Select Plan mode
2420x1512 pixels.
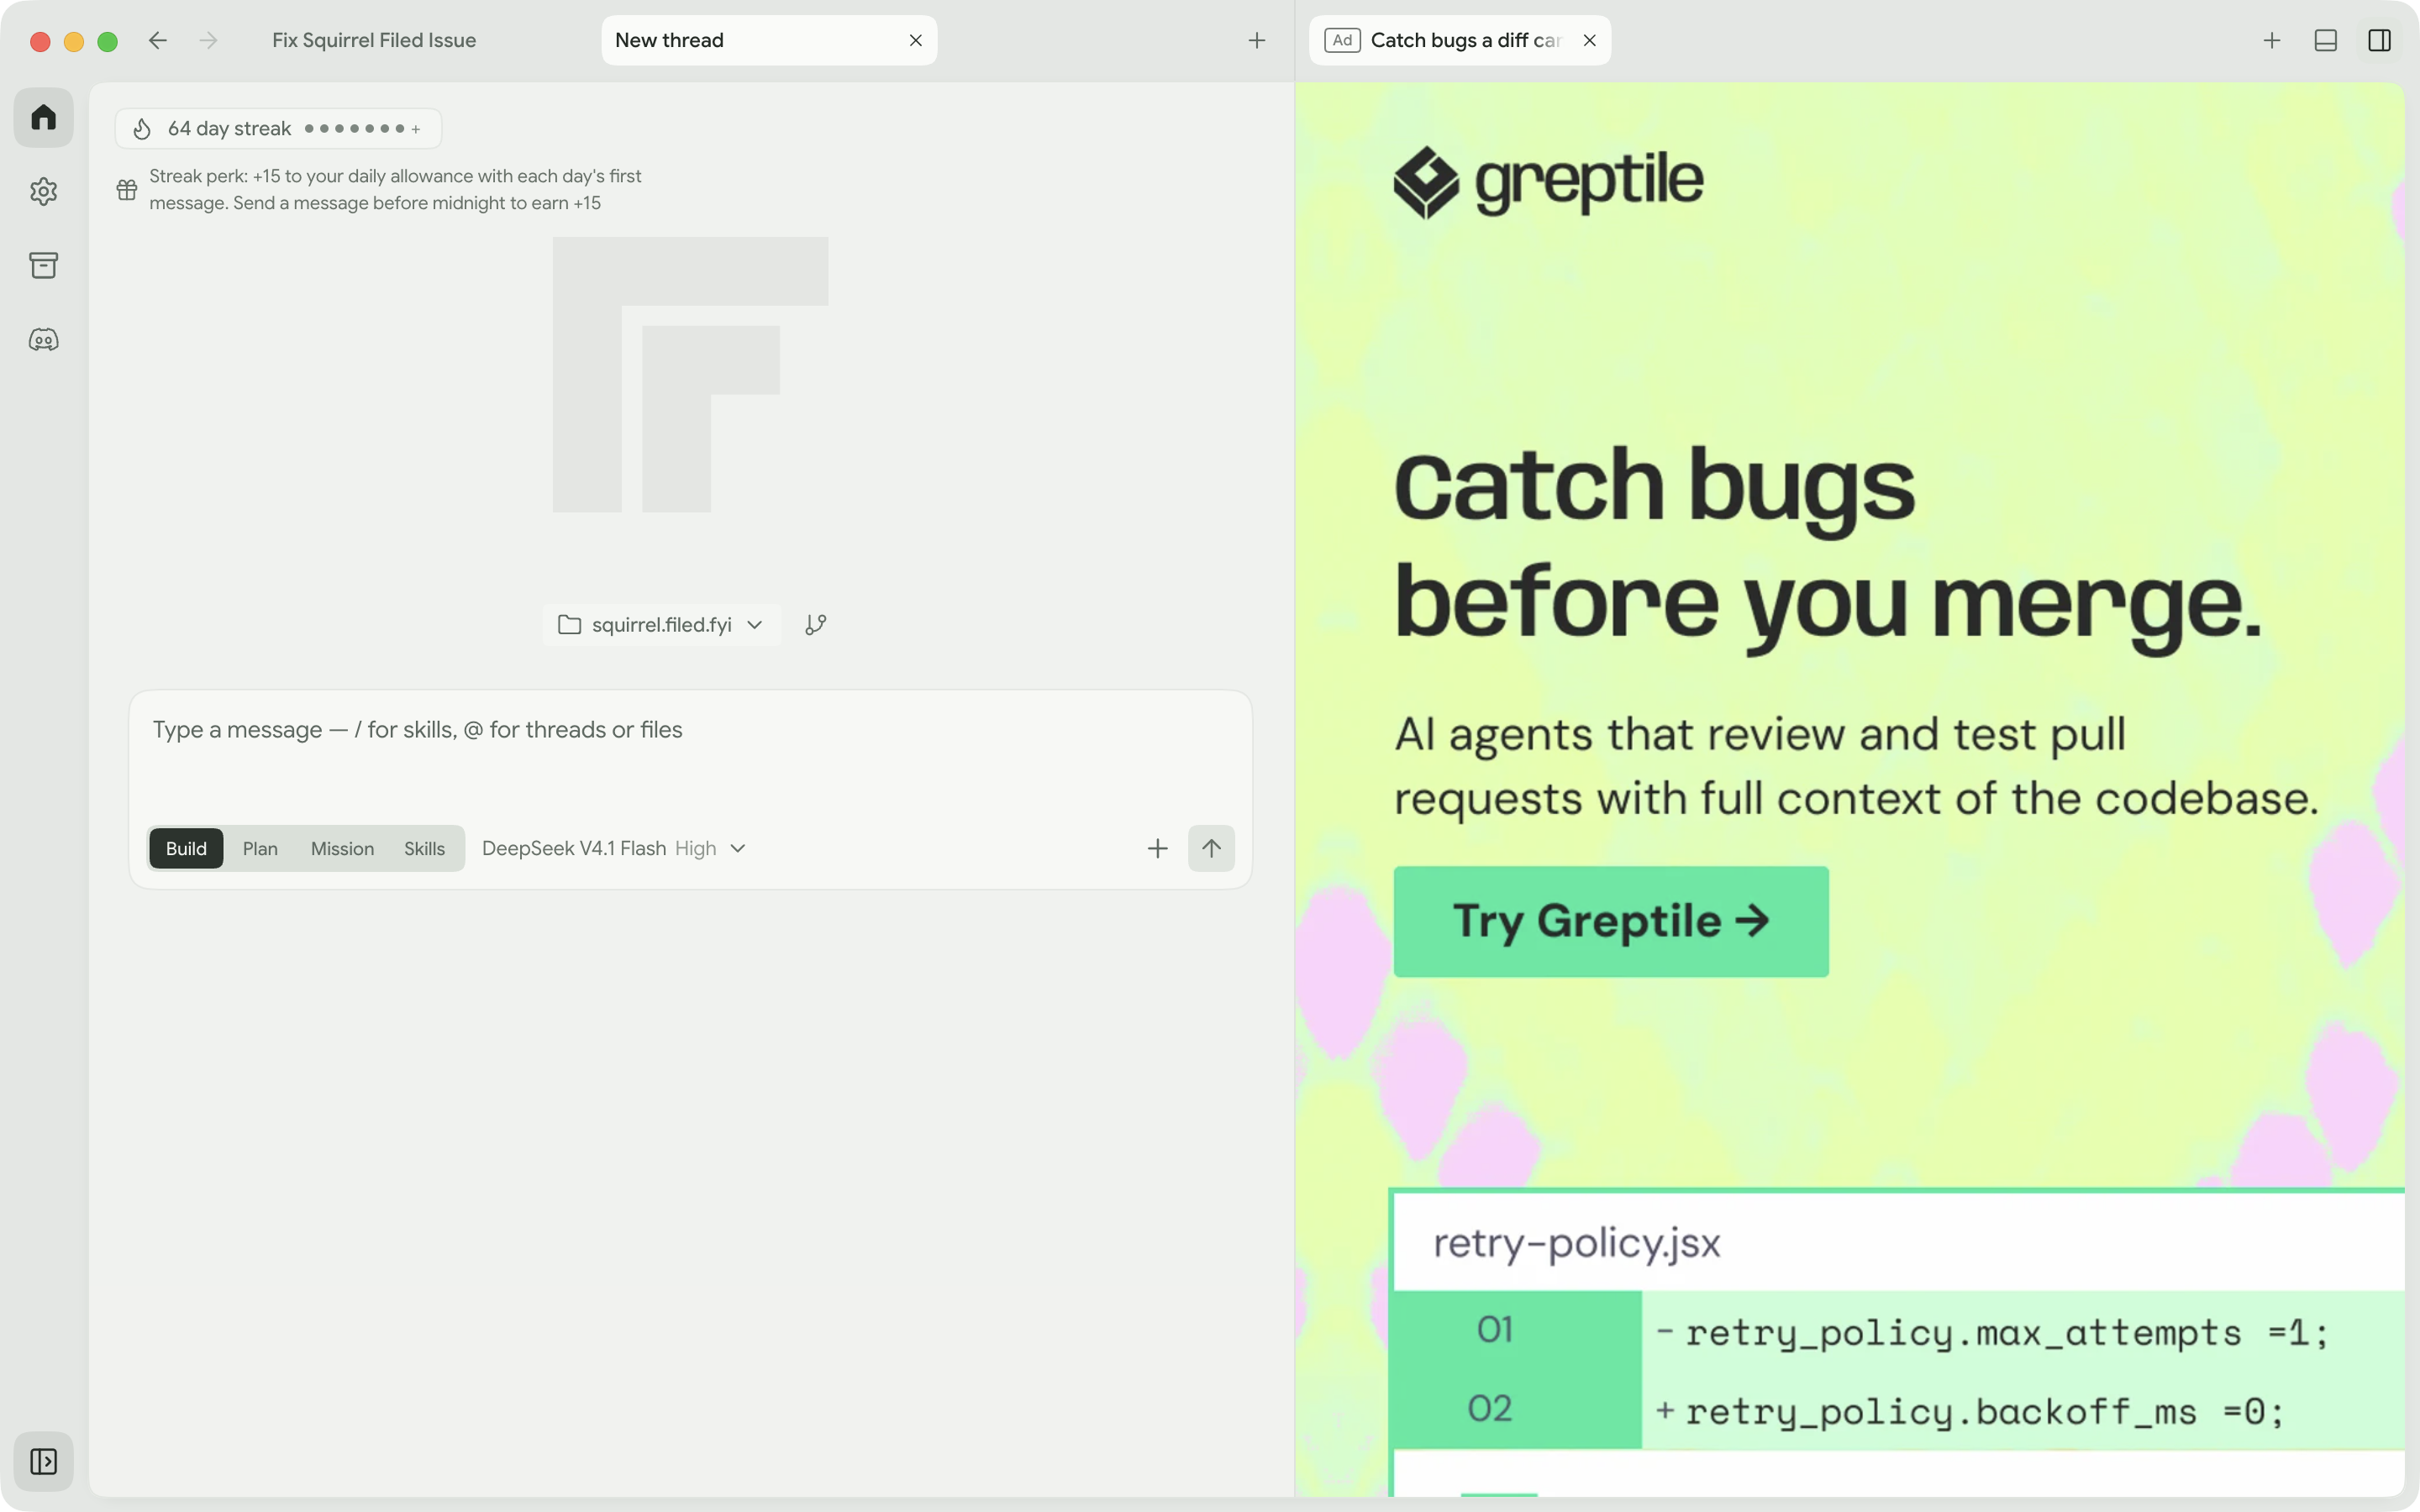click(x=260, y=848)
